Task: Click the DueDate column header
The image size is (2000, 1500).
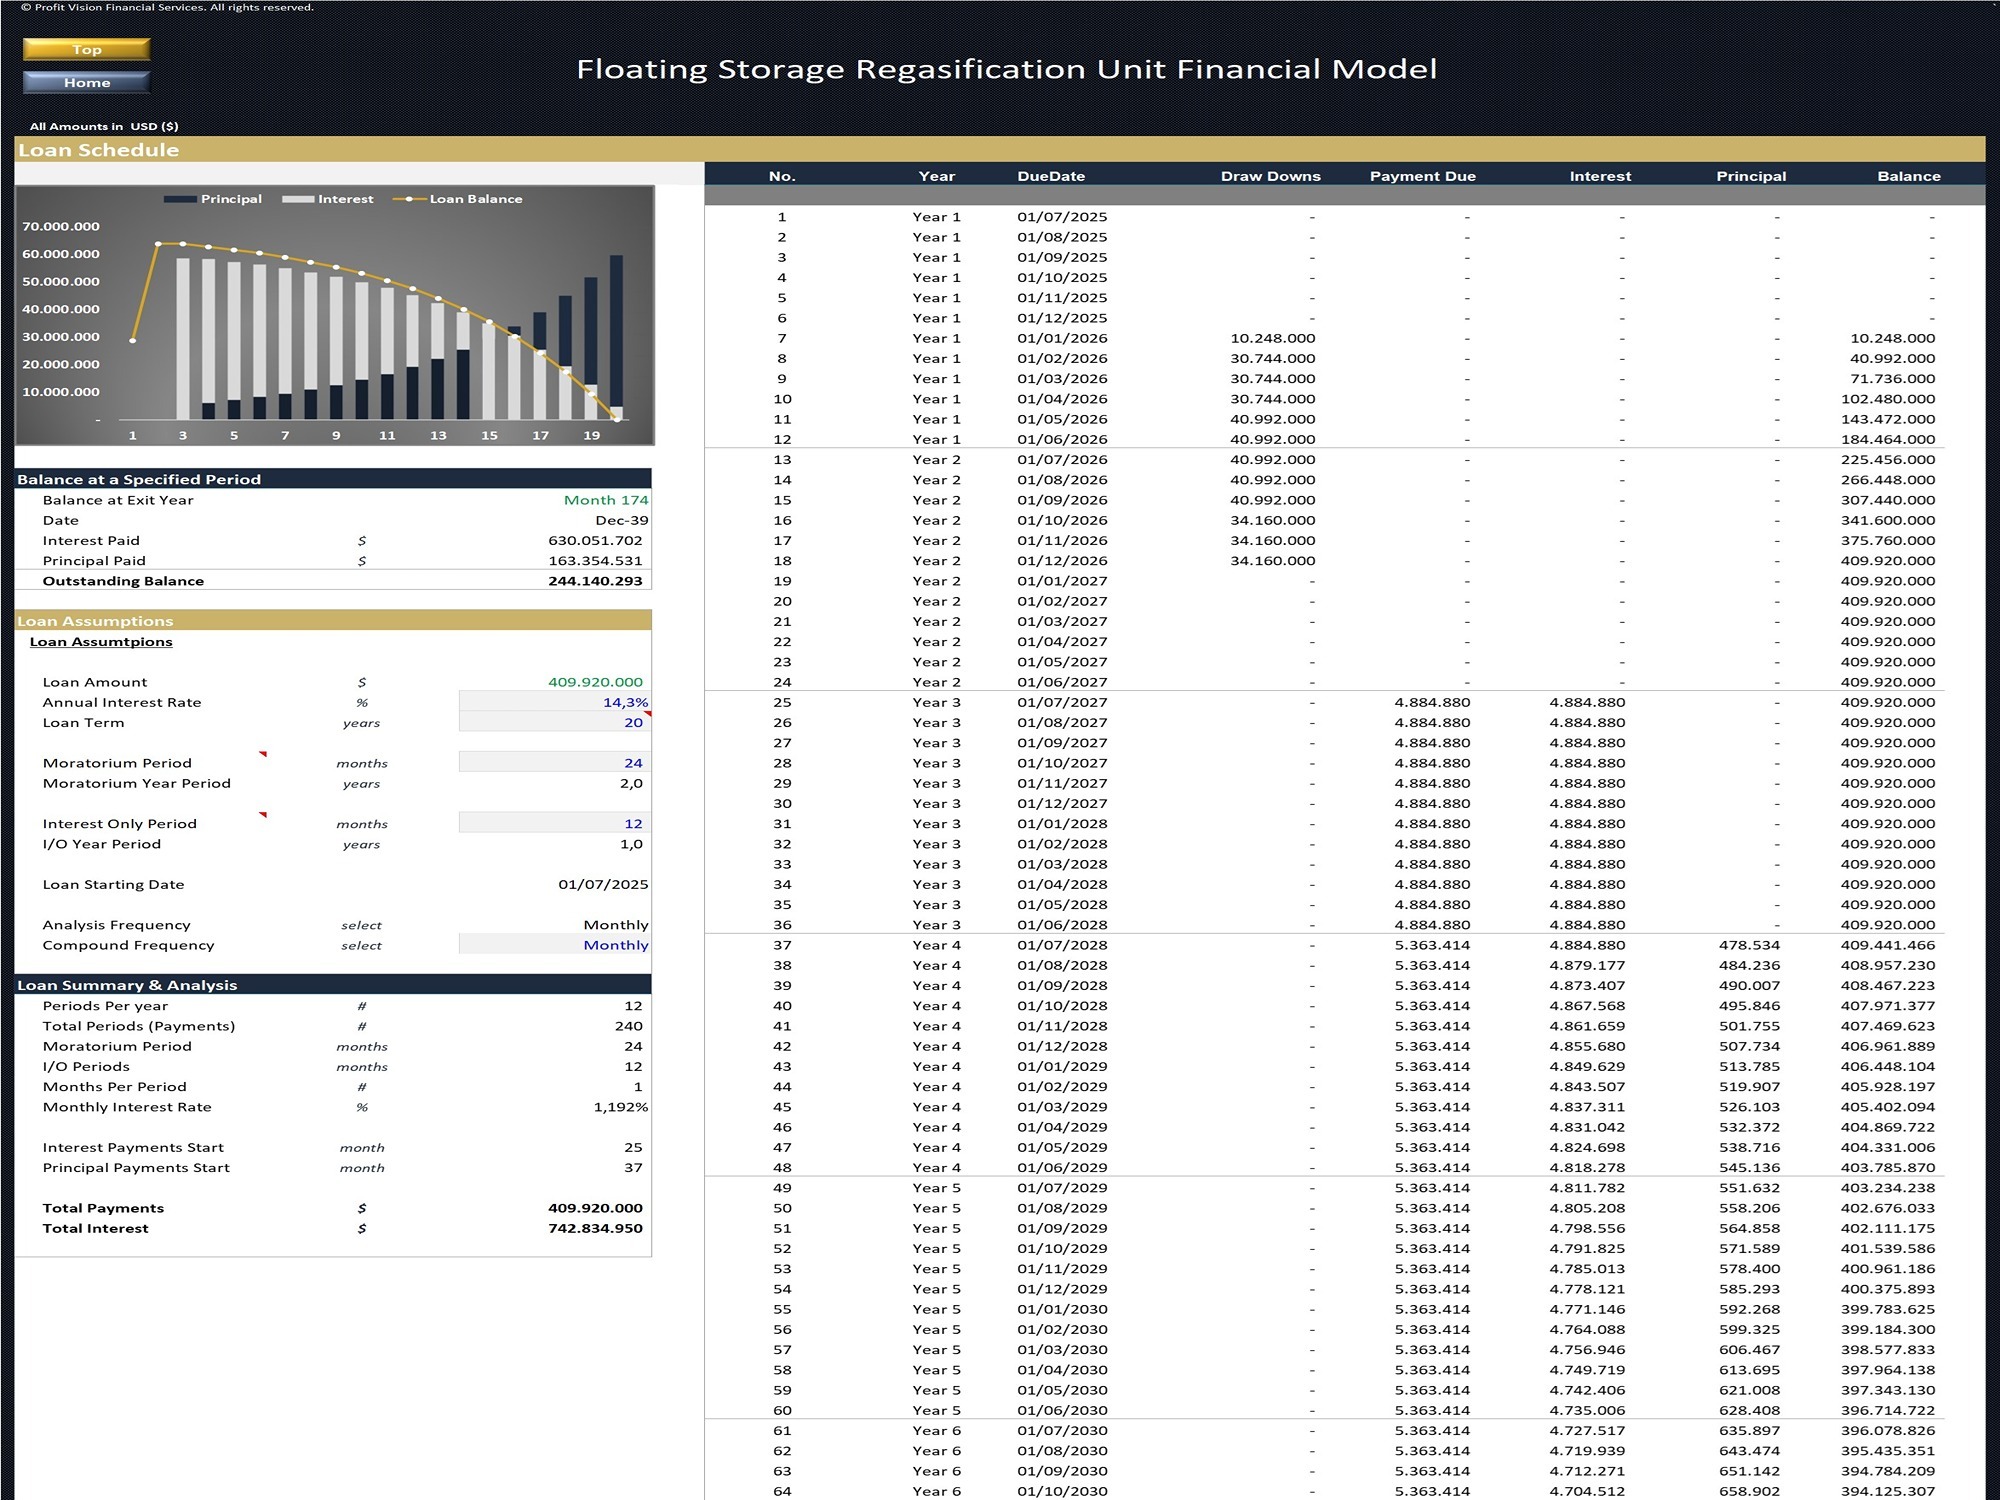Action: tap(1051, 176)
